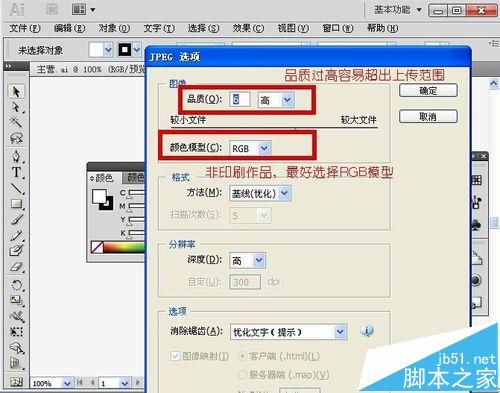500x393 pixels.
Task: Pick a color from the spectrum bar
Action: (x=124, y=247)
